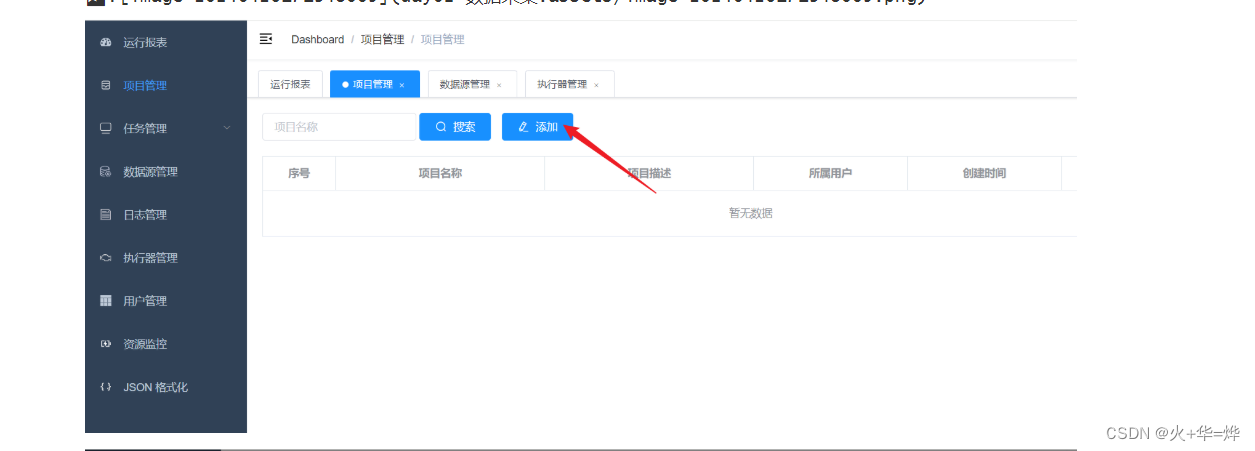Select 项目管理 in the sidebar

(166, 86)
